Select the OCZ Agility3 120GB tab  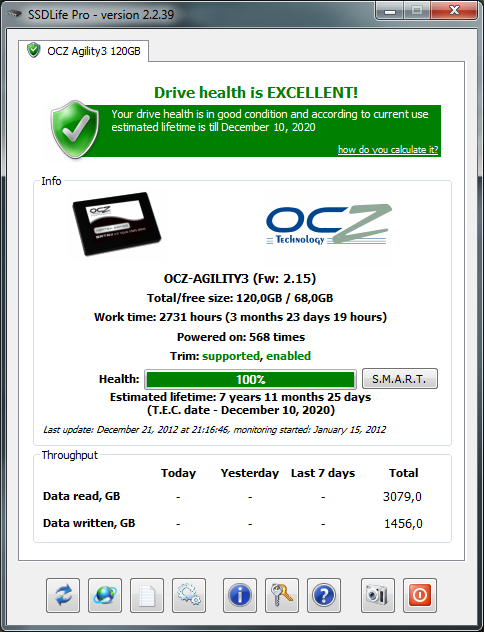tap(83, 51)
